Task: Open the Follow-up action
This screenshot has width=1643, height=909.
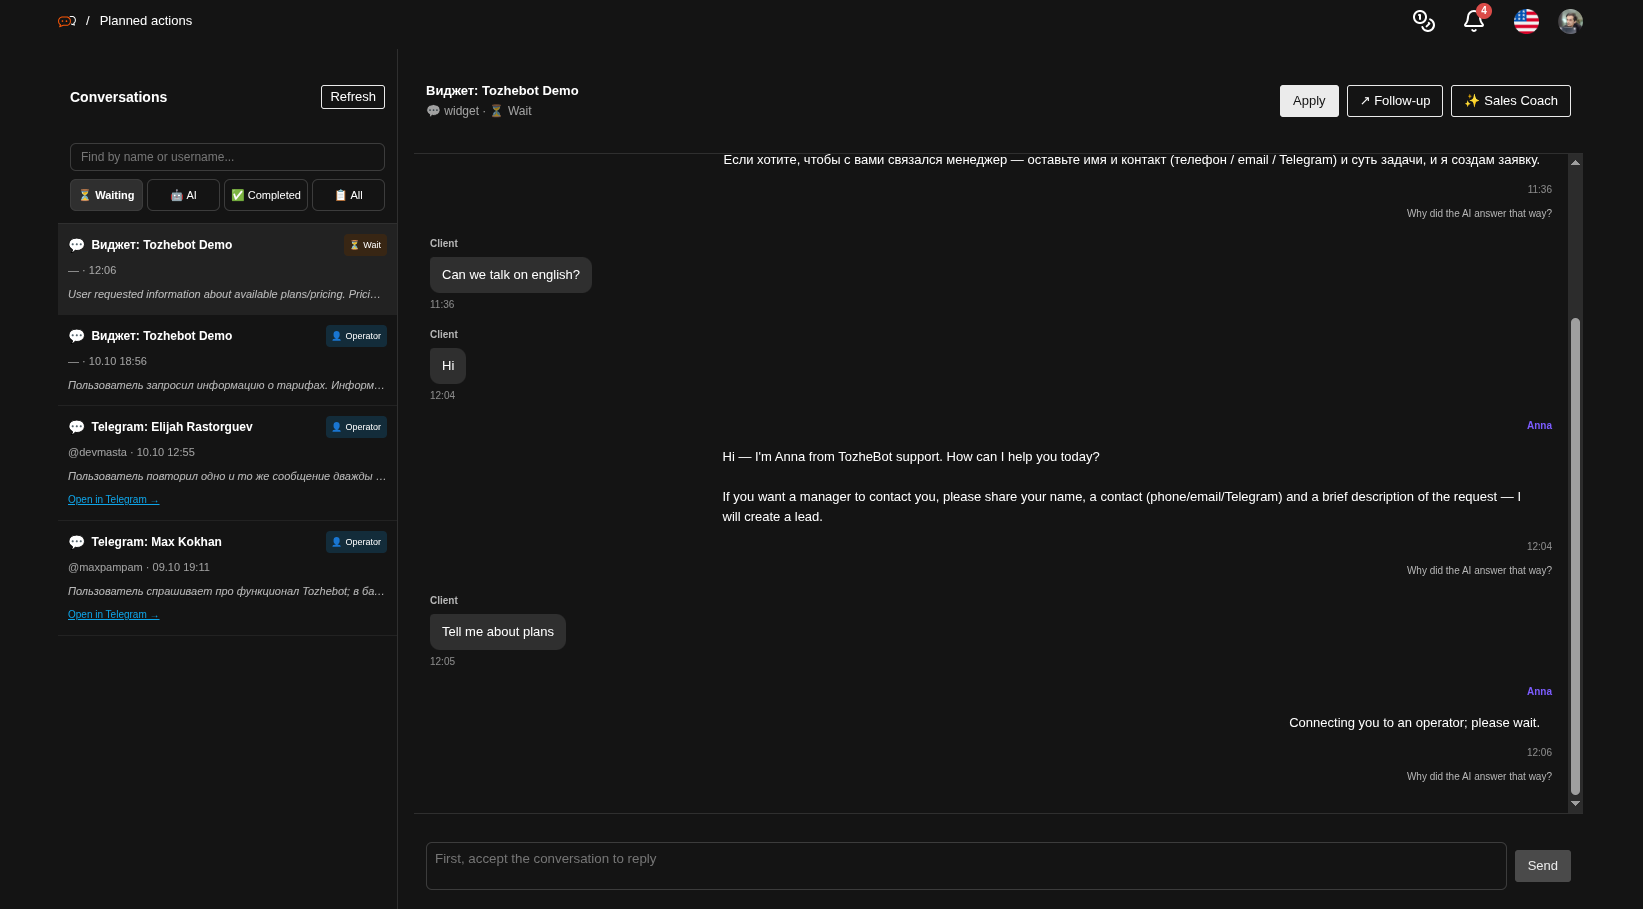Action: point(1395,101)
